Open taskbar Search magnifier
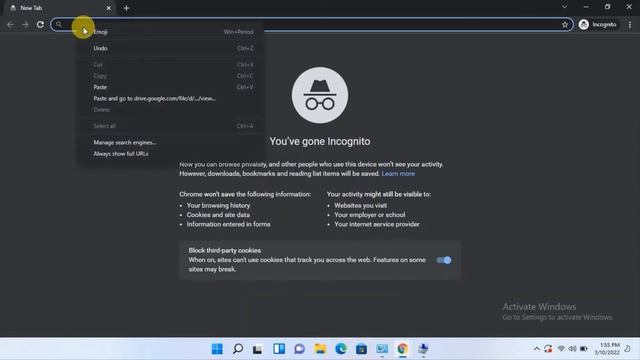 [x=238, y=349]
